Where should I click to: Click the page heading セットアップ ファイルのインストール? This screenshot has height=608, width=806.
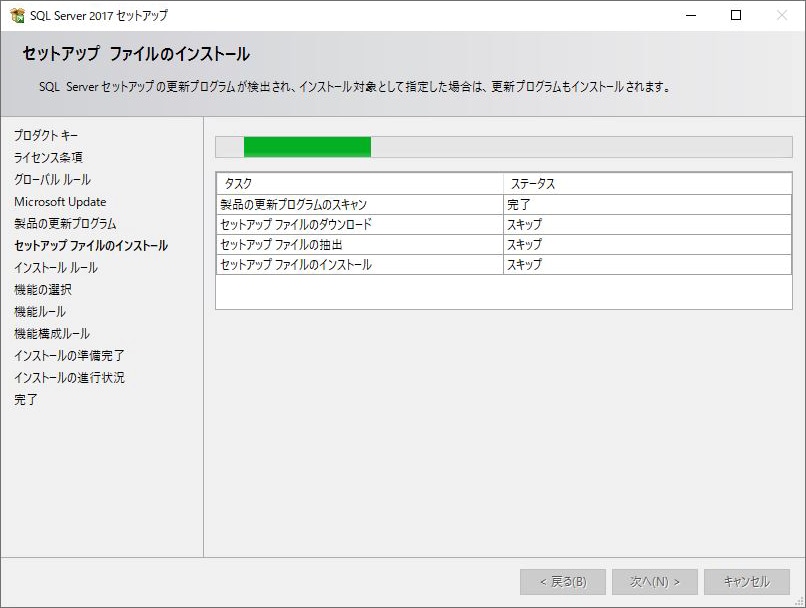[x=136, y=54]
